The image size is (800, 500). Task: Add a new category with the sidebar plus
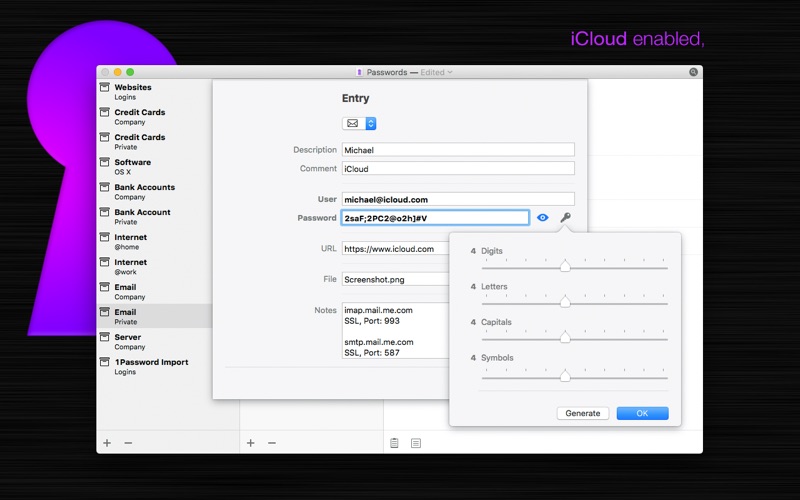pyautogui.click(x=107, y=443)
